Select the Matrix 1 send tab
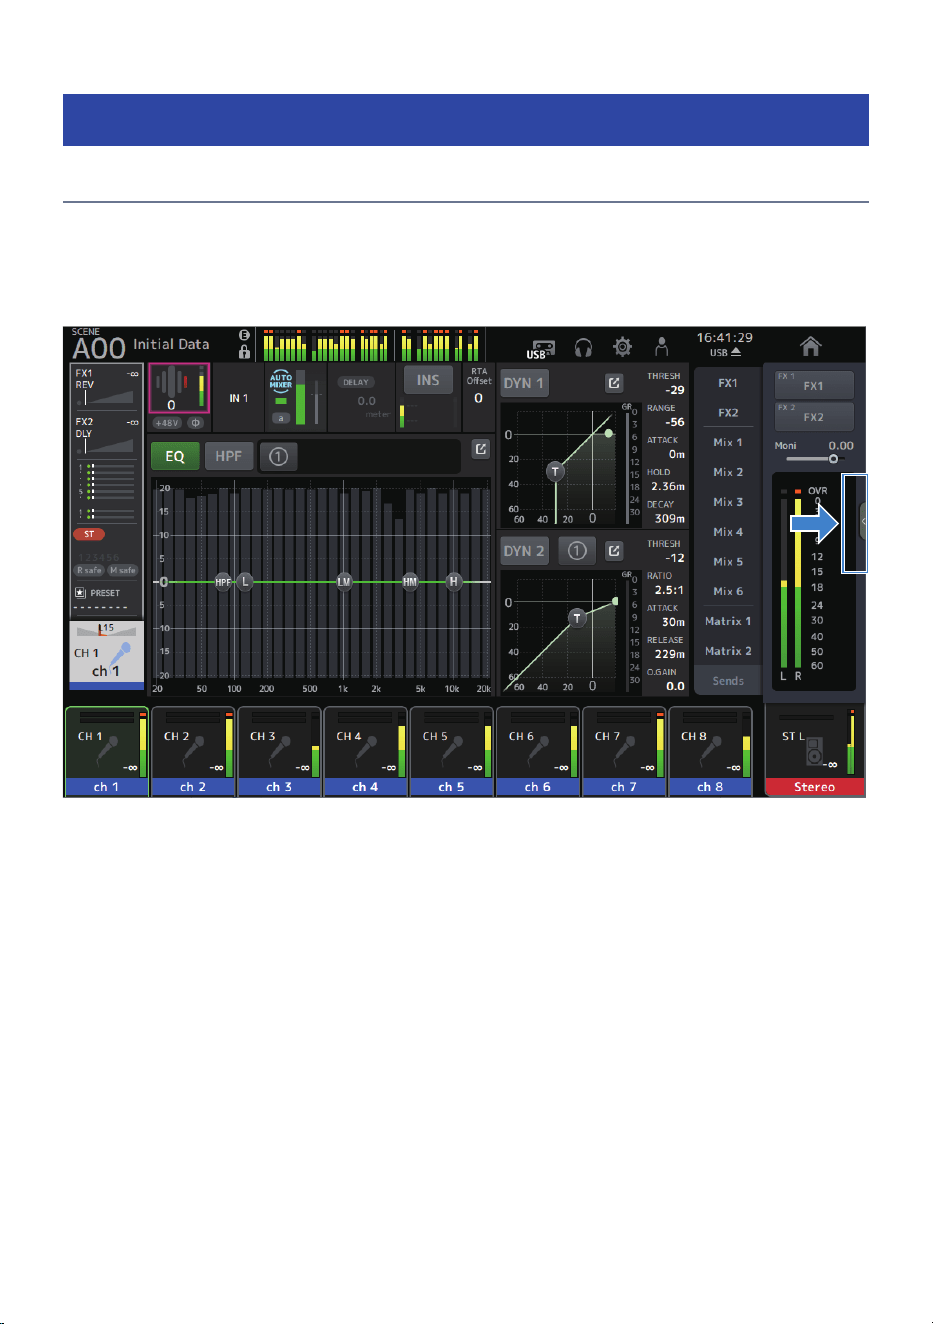 pos(728,621)
